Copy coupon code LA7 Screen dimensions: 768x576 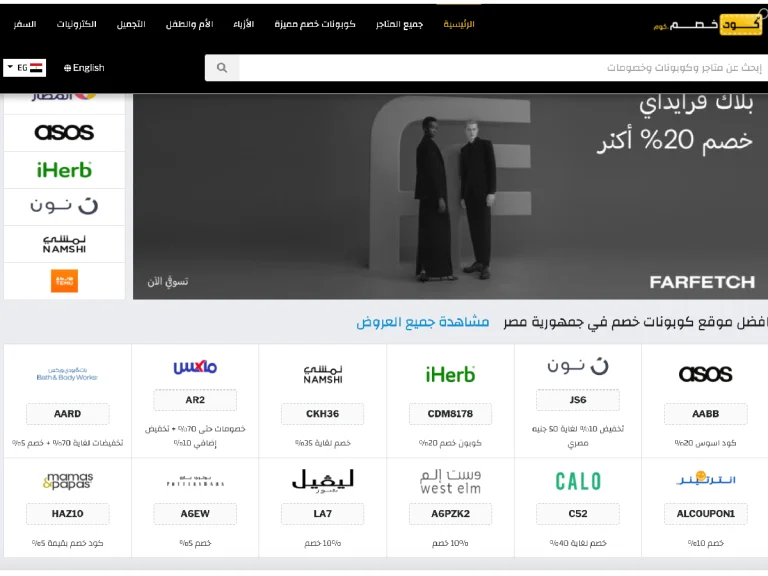coord(323,514)
